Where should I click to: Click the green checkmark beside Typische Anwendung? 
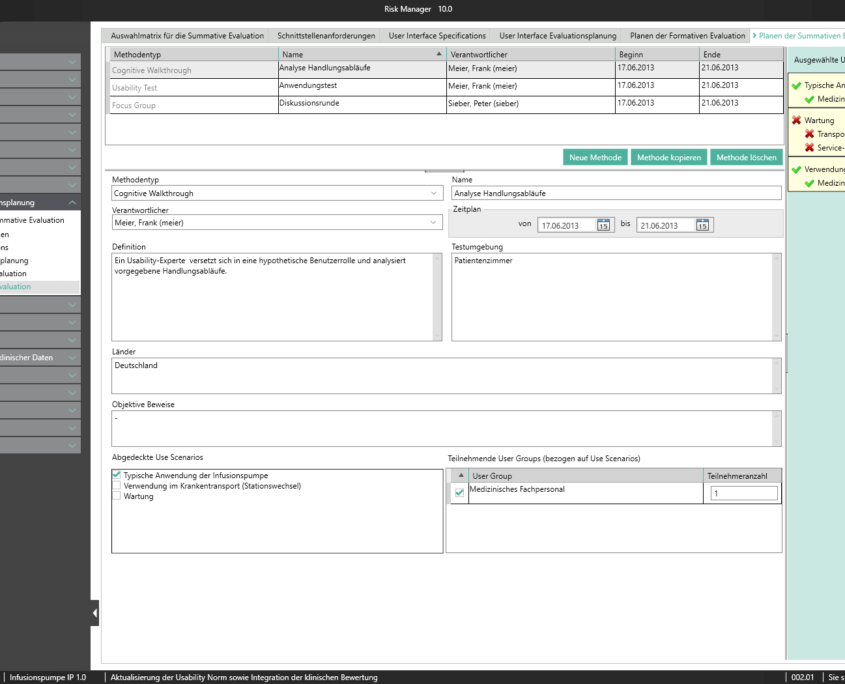tap(796, 86)
